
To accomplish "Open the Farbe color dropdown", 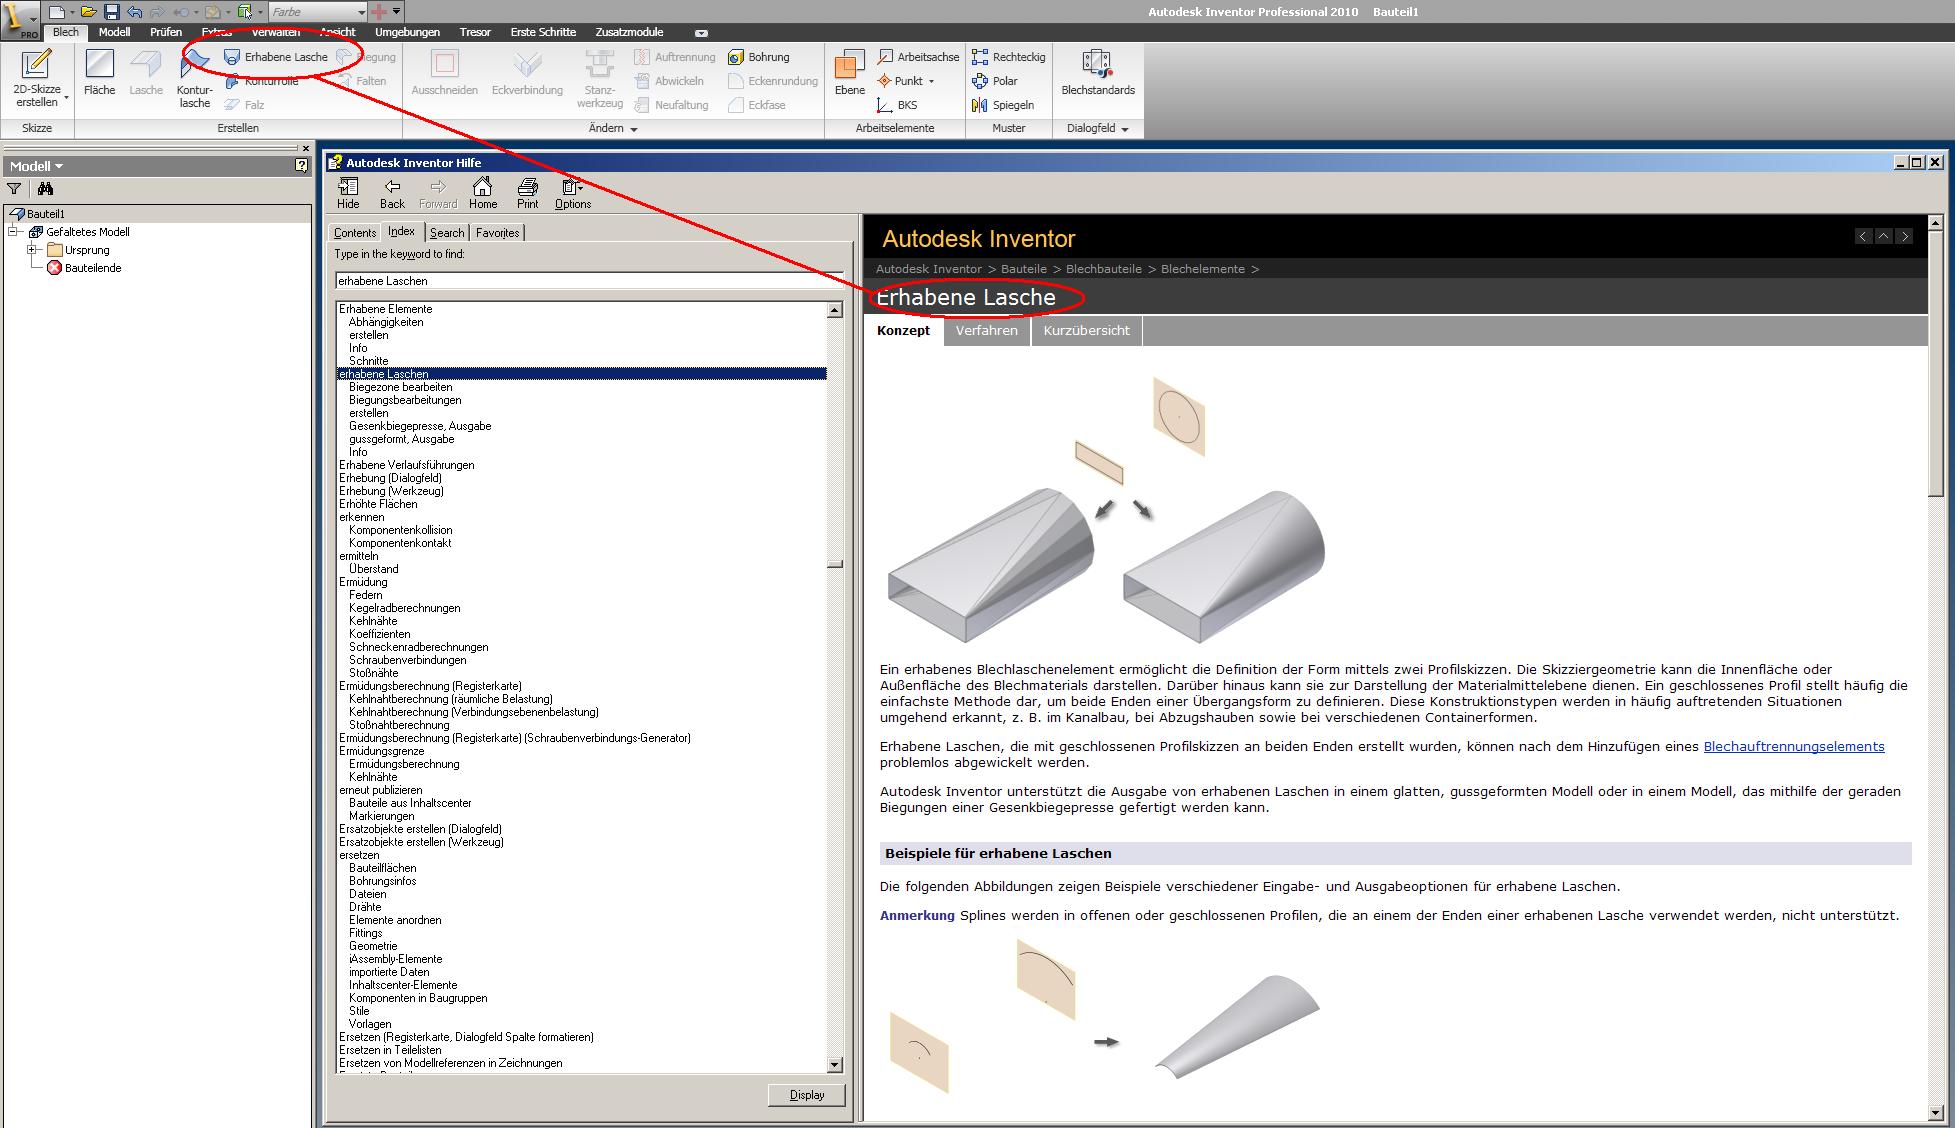I will click(361, 12).
